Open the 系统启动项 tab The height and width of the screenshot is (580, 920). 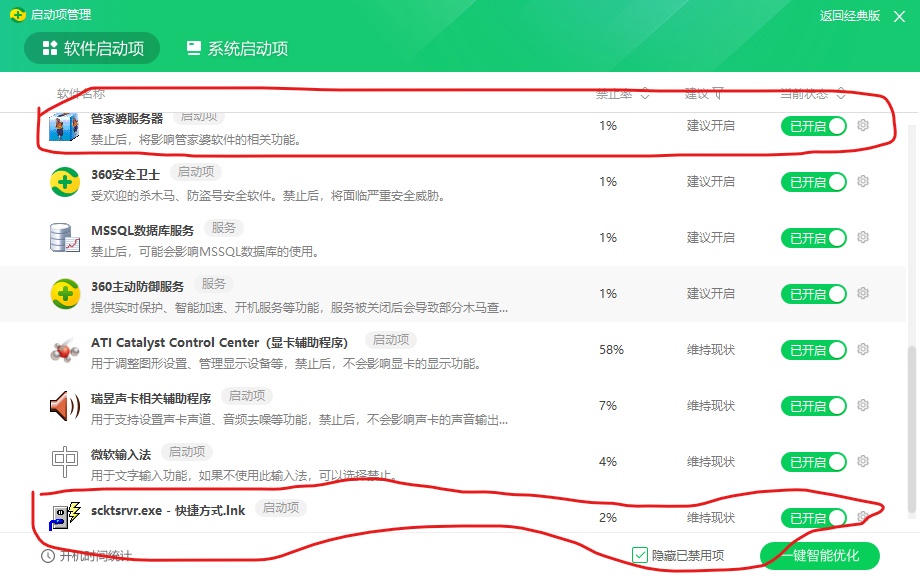[x=237, y=48]
